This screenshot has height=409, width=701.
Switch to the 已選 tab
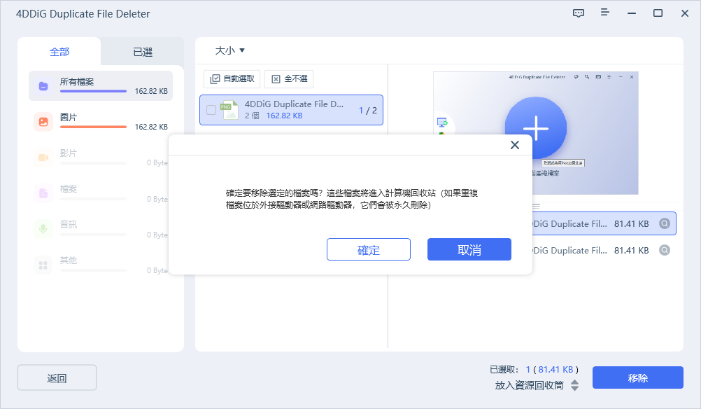143,52
